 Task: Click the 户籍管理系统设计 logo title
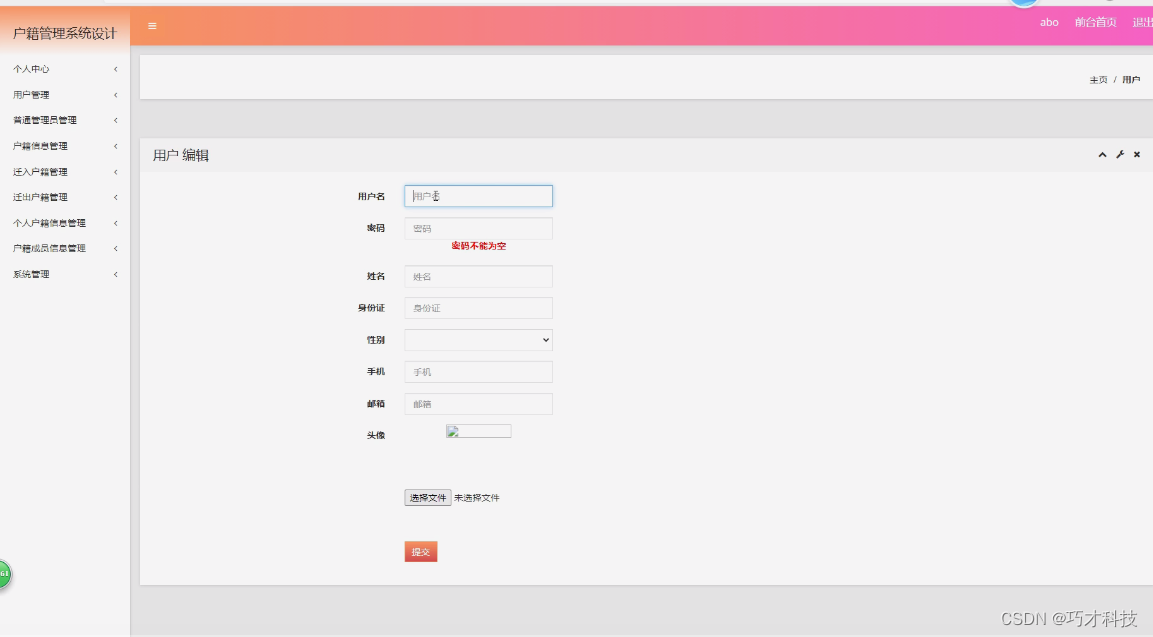point(64,31)
